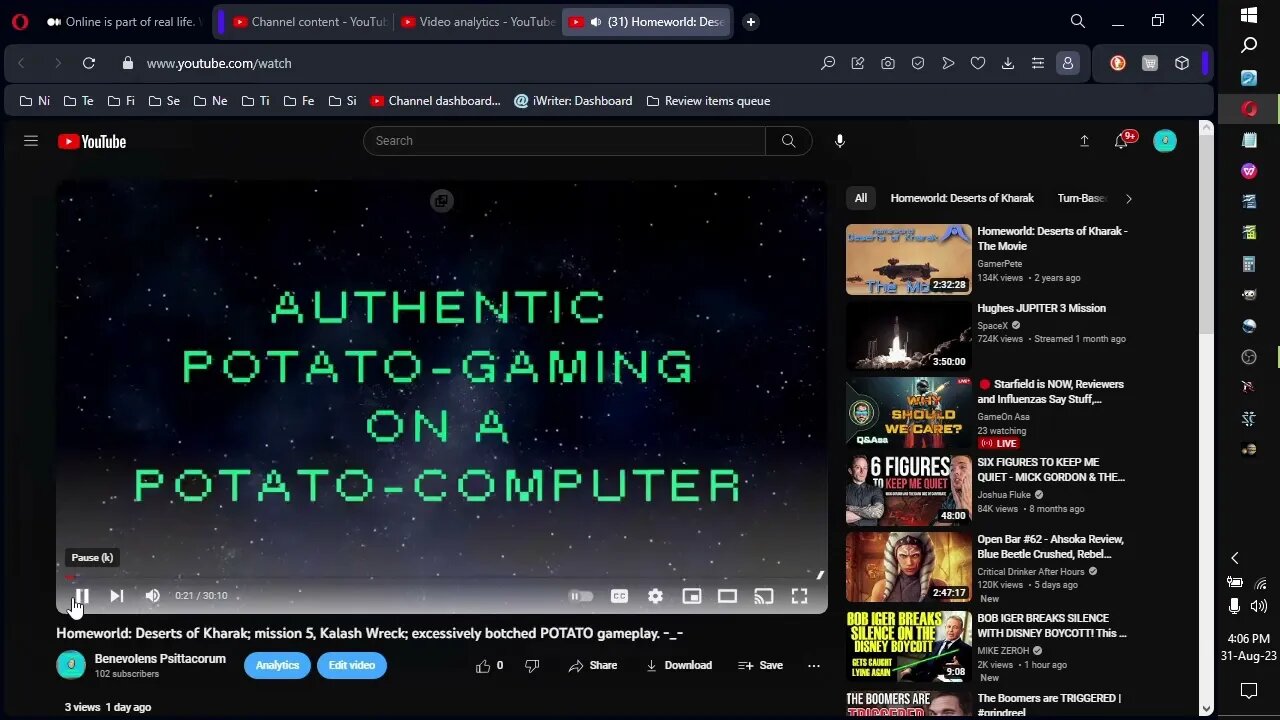The width and height of the screenshot is (1280, 720).
Task: Select the All filter chip
Action: click(x=861, y=198)
